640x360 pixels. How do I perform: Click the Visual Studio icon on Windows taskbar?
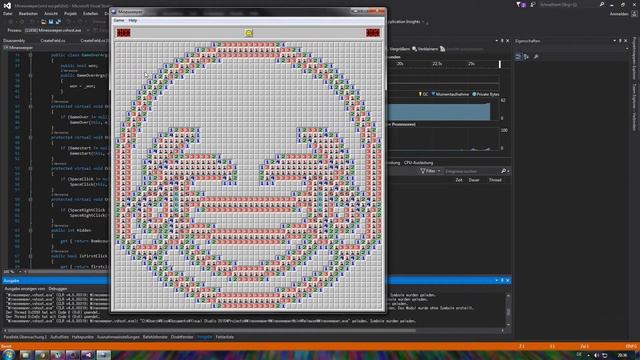click(87, 355)
